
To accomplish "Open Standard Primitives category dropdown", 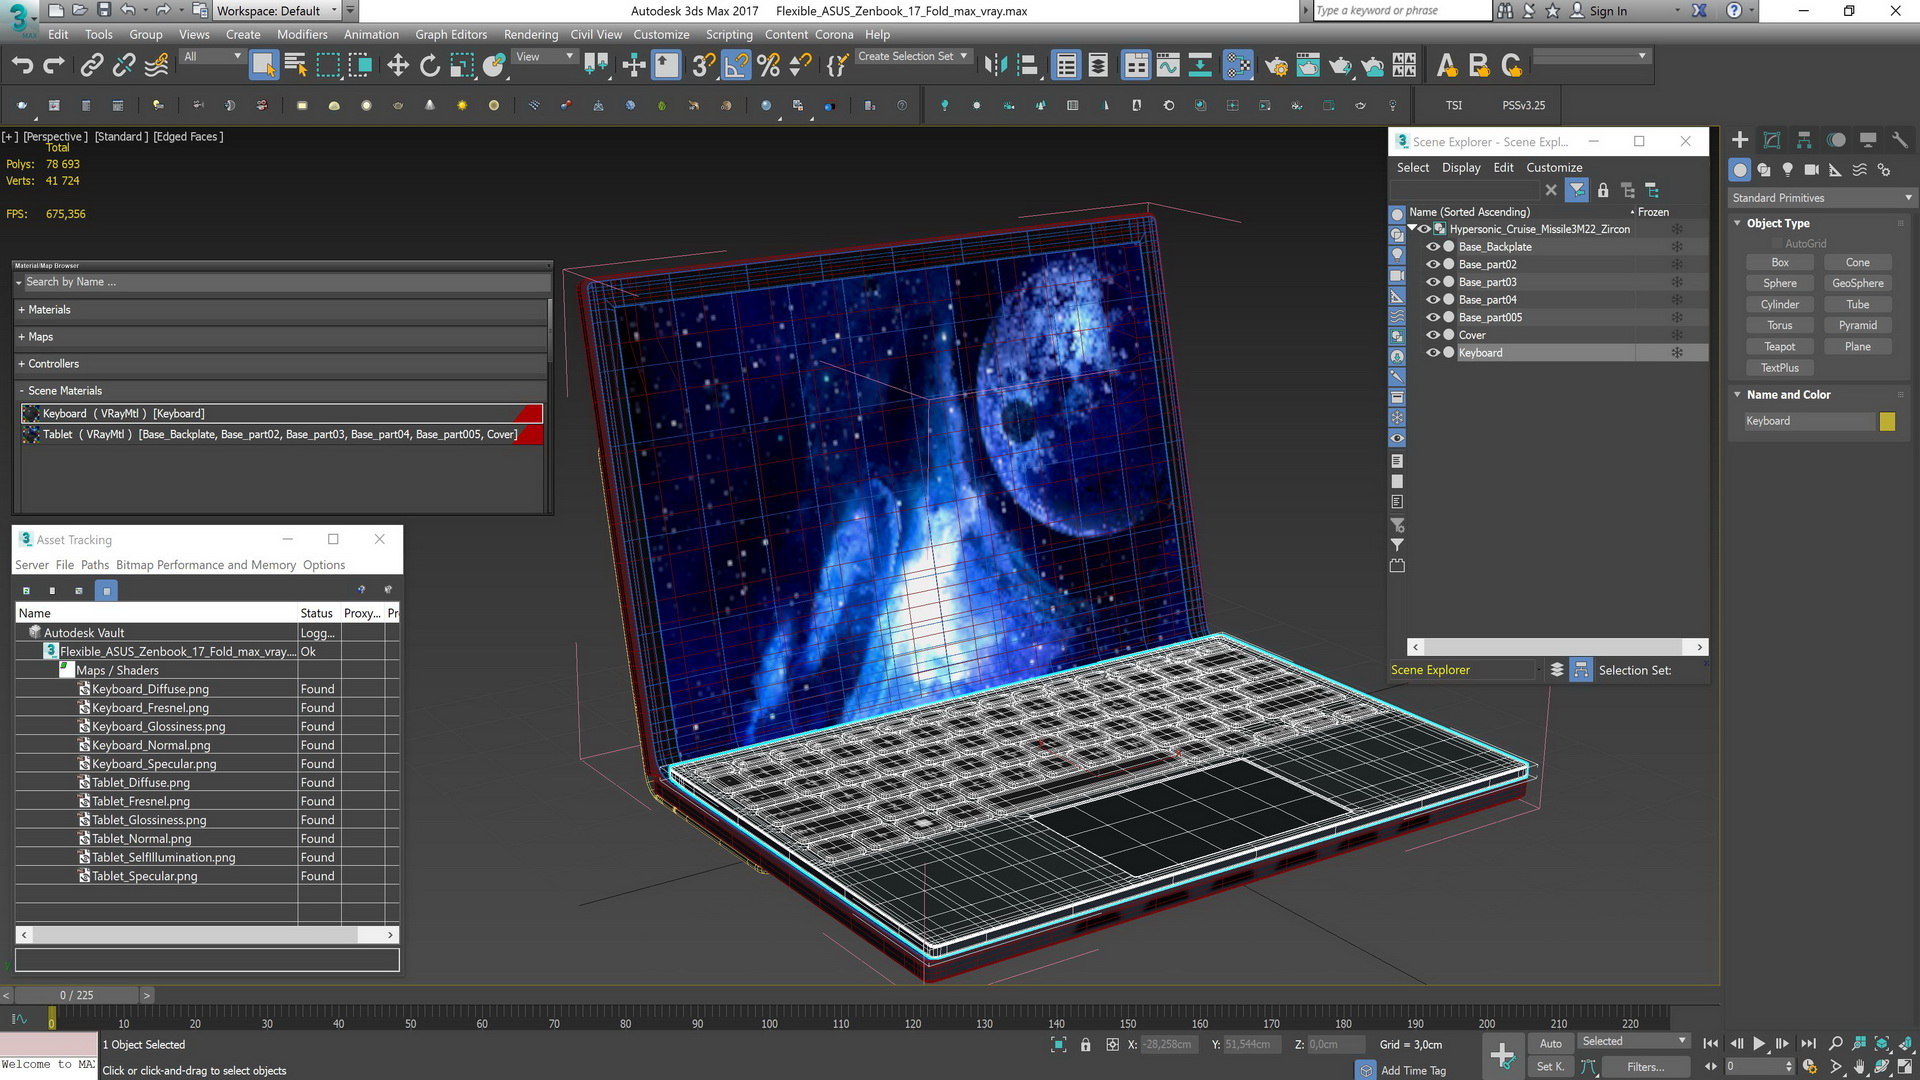I will click(1822, 198).
